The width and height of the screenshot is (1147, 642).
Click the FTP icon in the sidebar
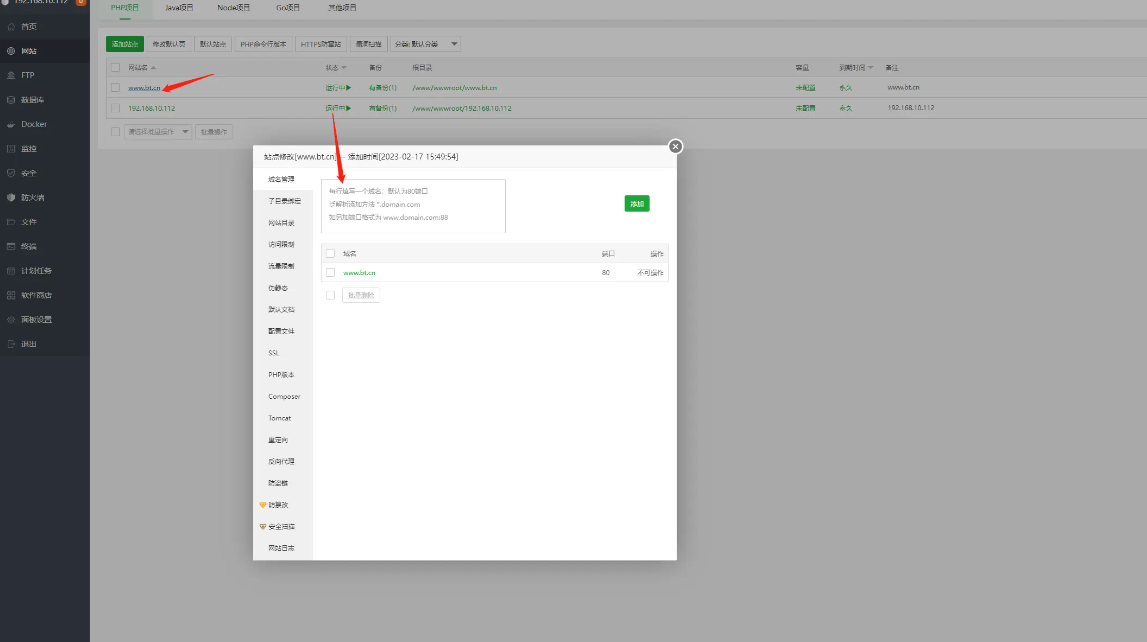coord(11,75)
